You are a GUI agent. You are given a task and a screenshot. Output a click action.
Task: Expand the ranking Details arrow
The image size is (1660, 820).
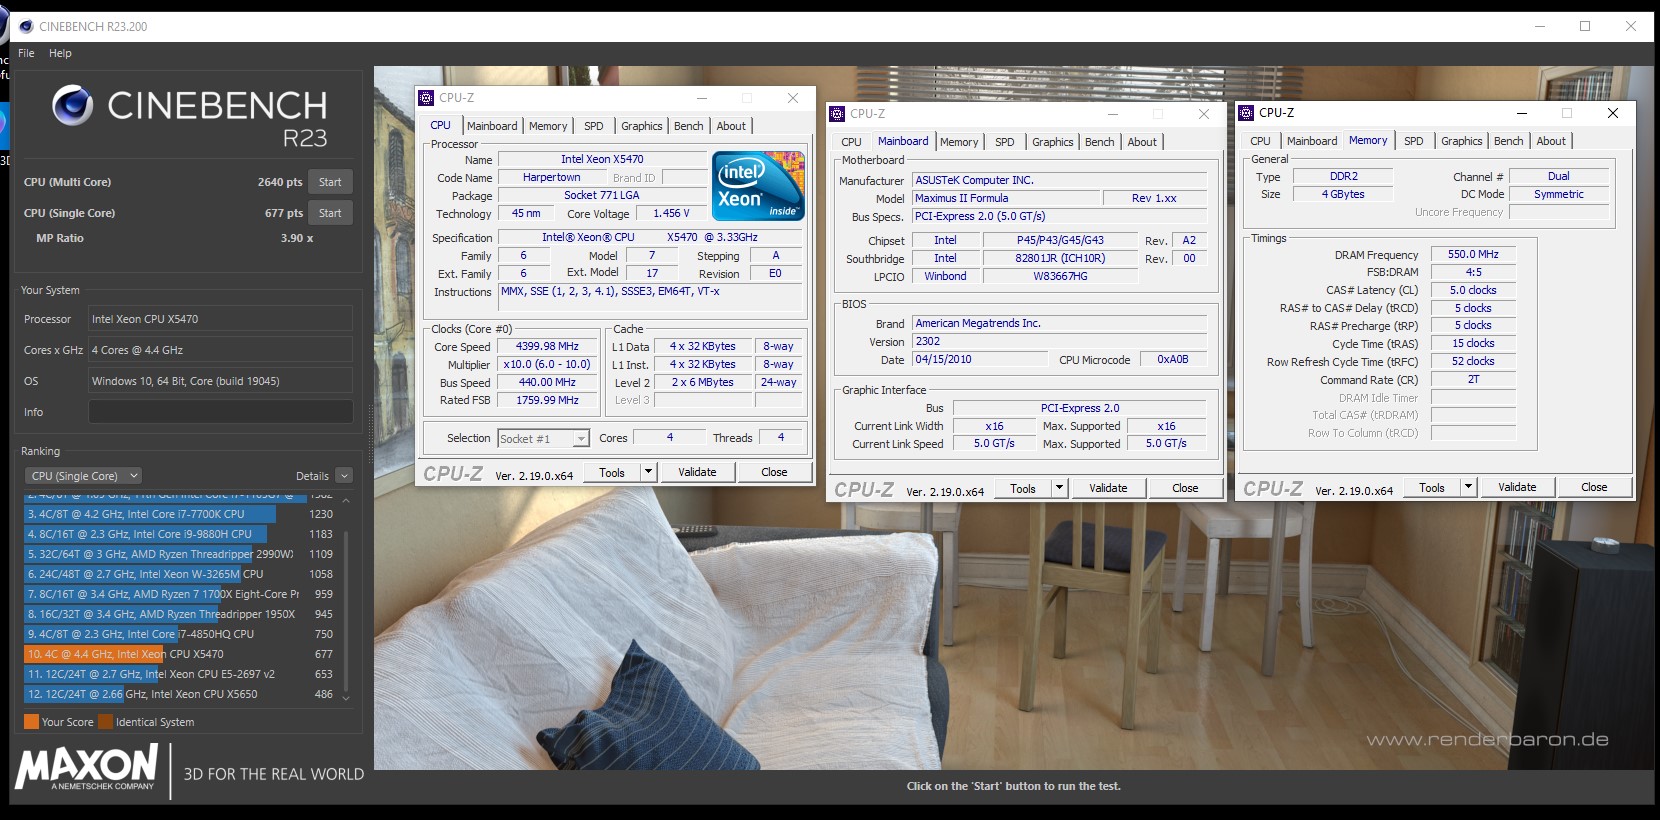tap(344, 476)
